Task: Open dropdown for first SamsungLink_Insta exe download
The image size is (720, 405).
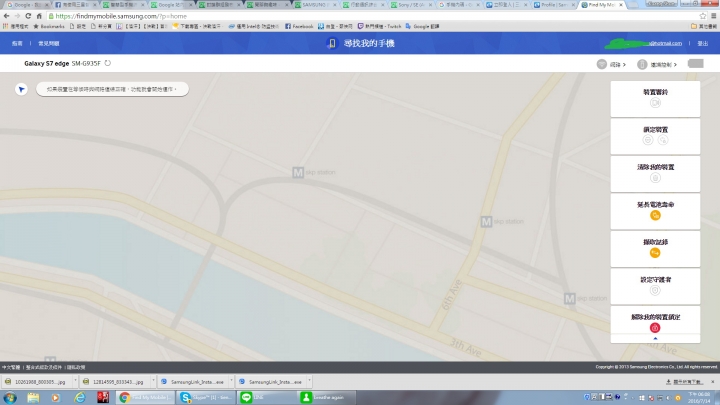Action: (x=231, y=381)
